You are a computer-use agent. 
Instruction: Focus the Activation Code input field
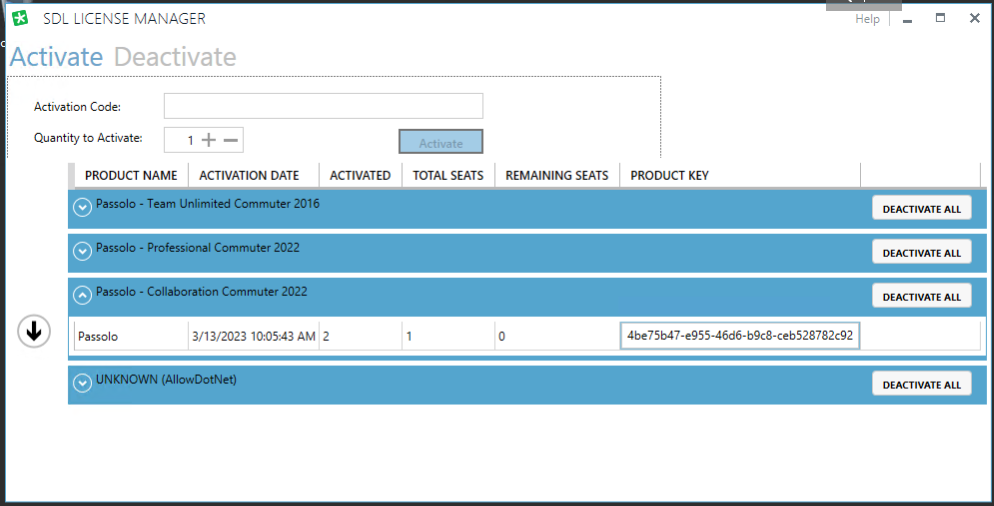tap(323, 106)
